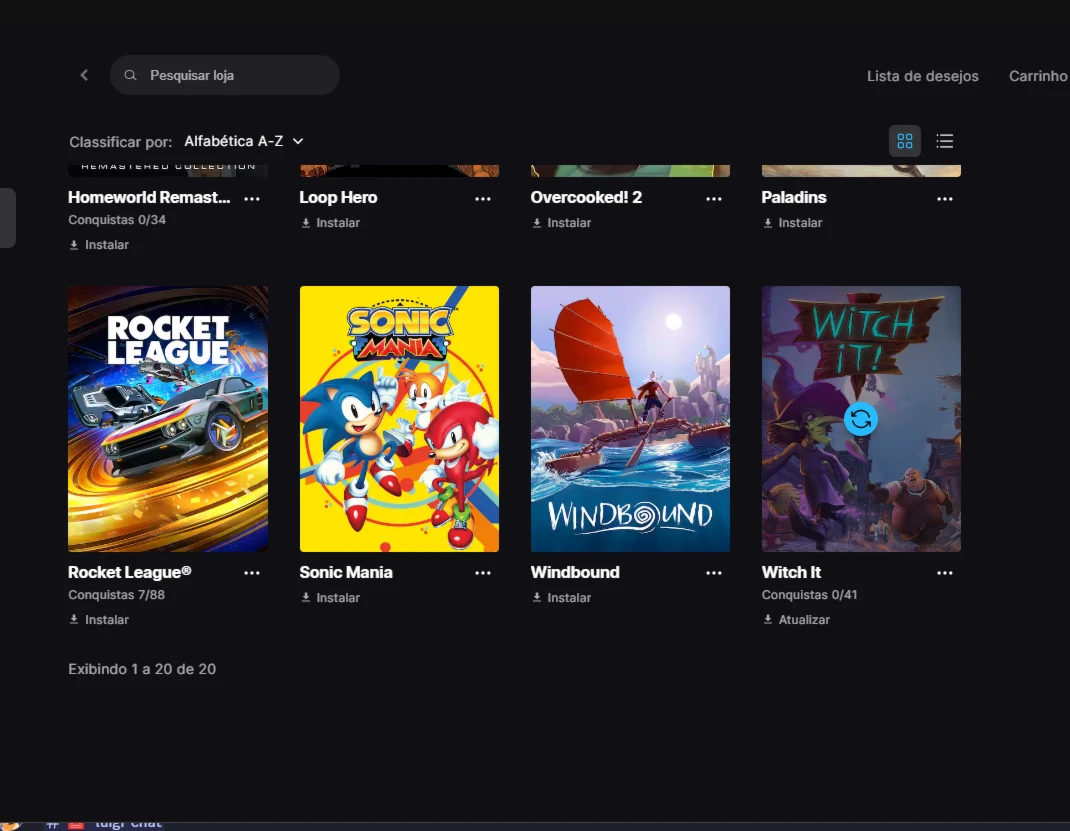Screen dimensions: 1070x831
Task: Install Windbound
Action: click(x=562, y=598)
